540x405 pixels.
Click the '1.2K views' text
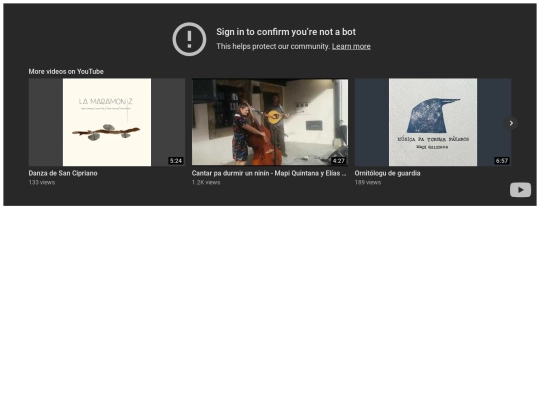[x=206, y=183]
